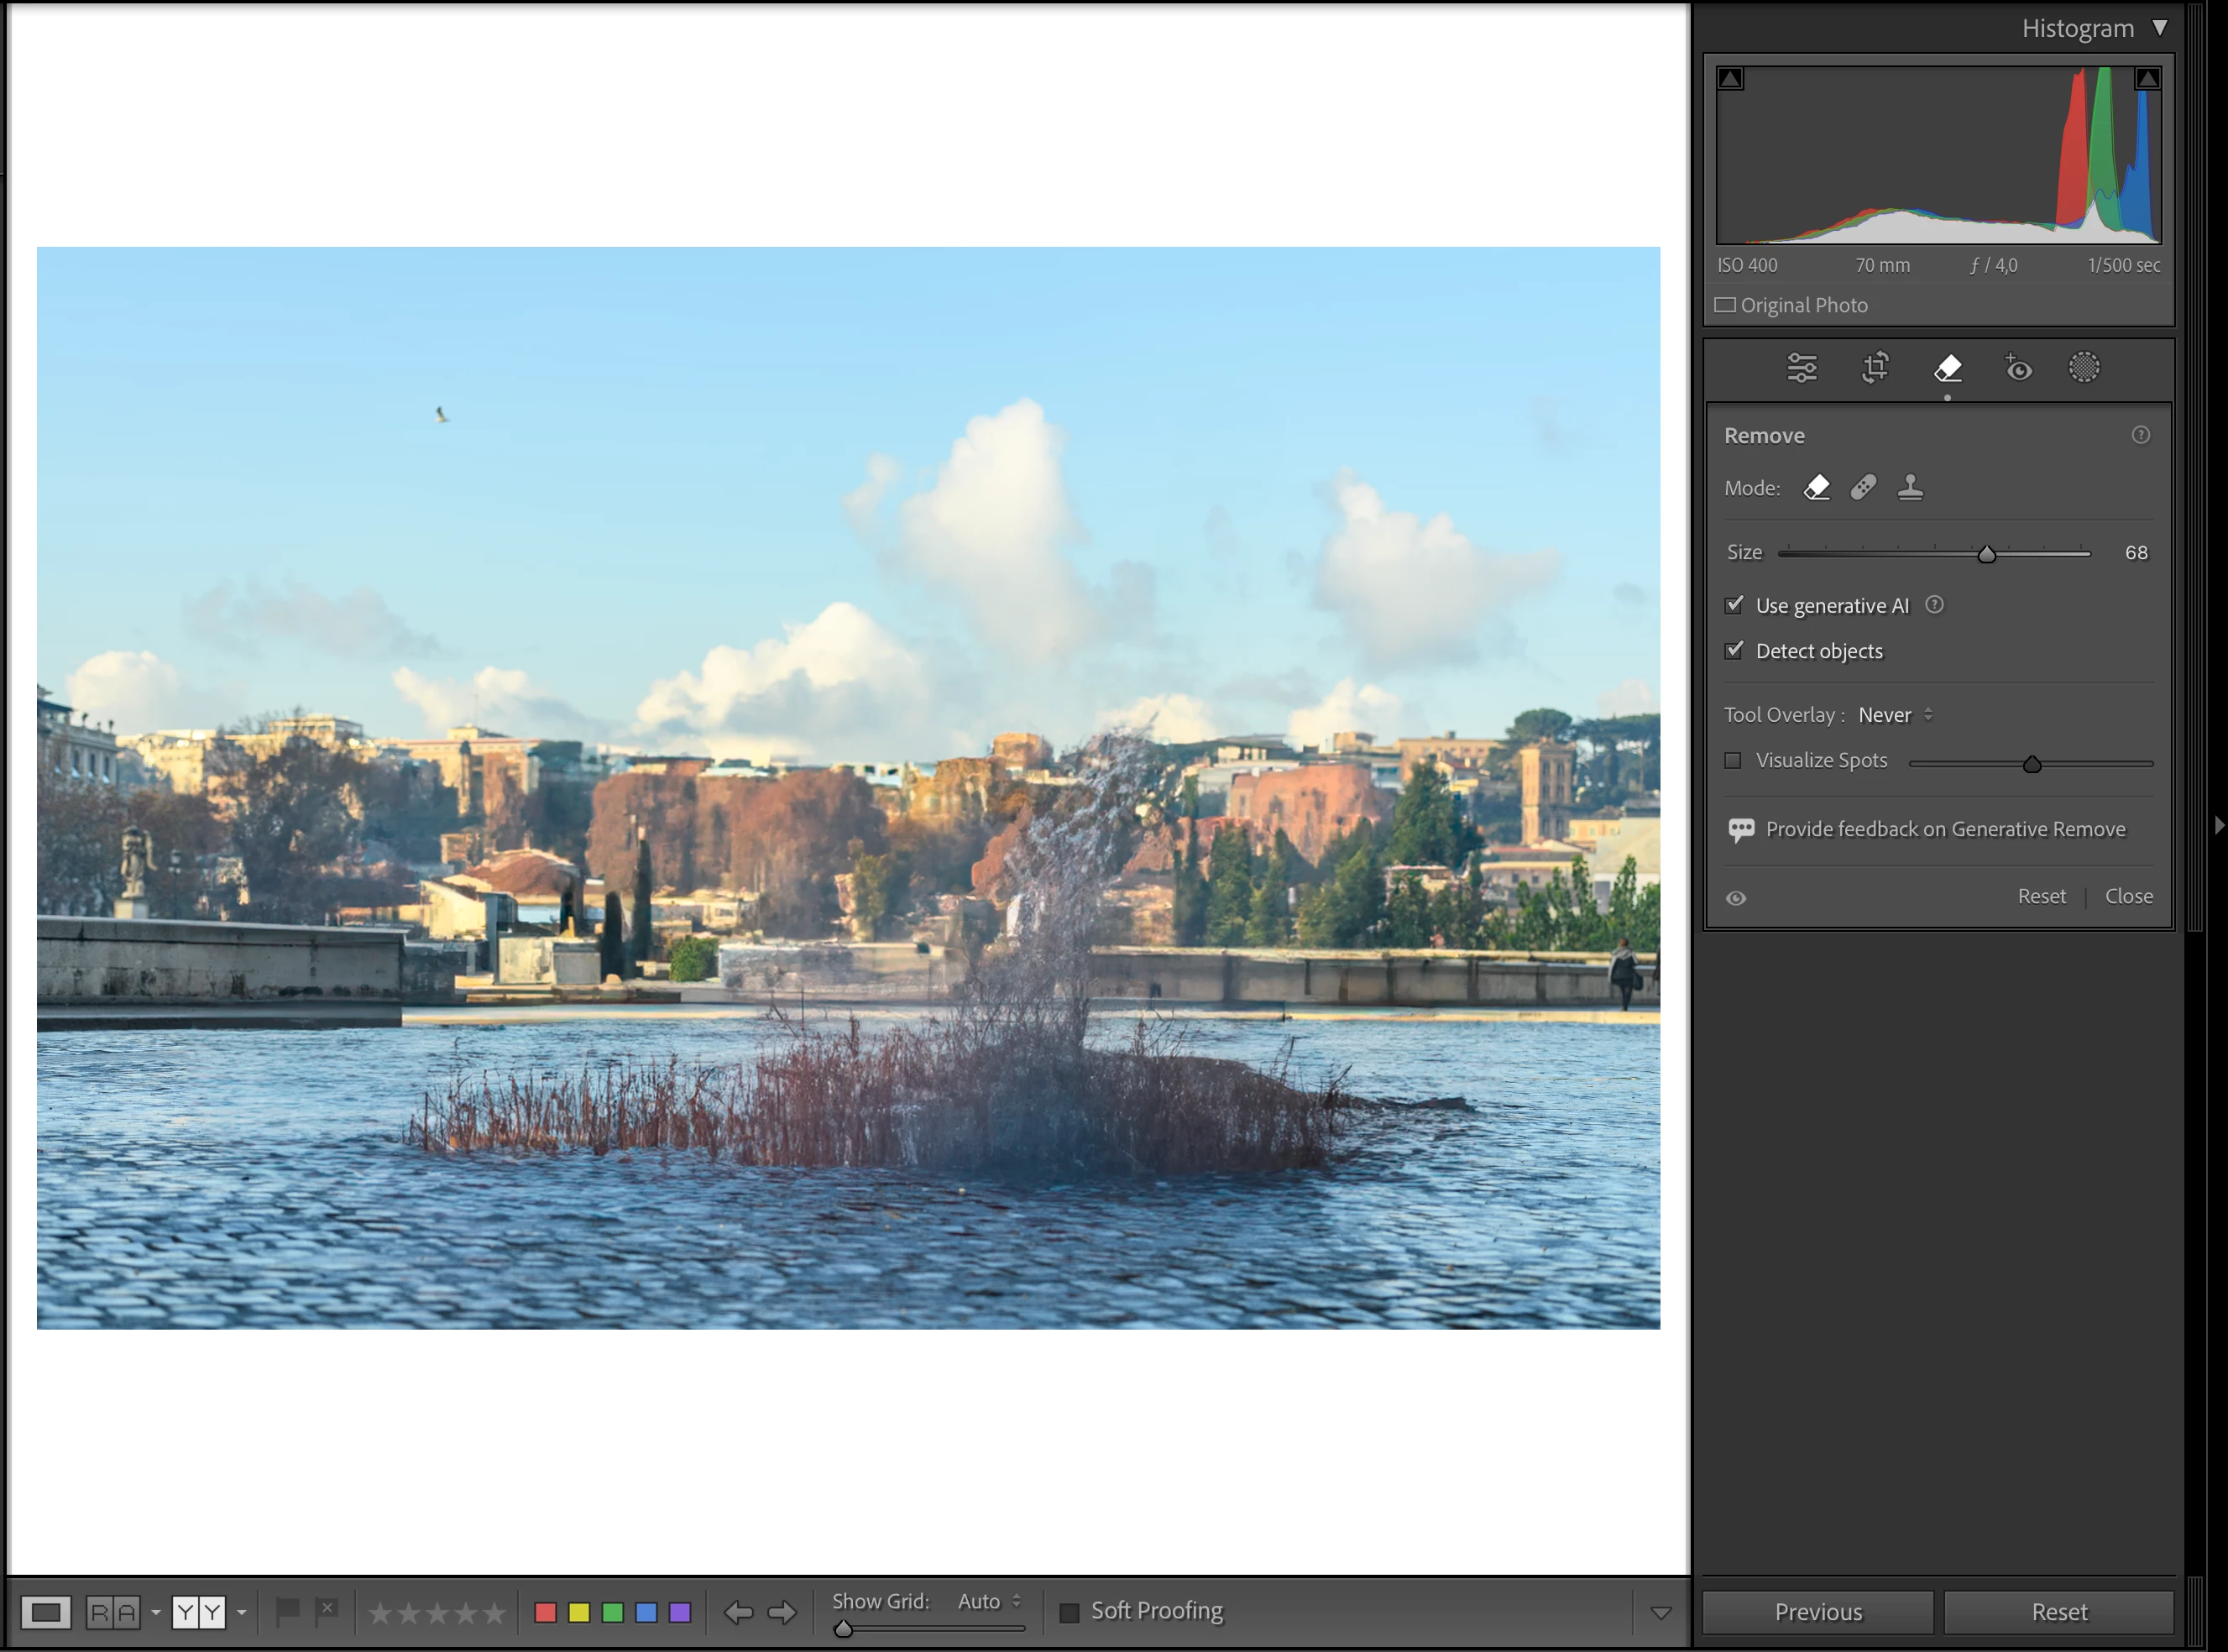Open Show Grid Auto dropdown
Image resolution: width=2228 pixels, height=1652 pixels.
(x=989, y=1601)
